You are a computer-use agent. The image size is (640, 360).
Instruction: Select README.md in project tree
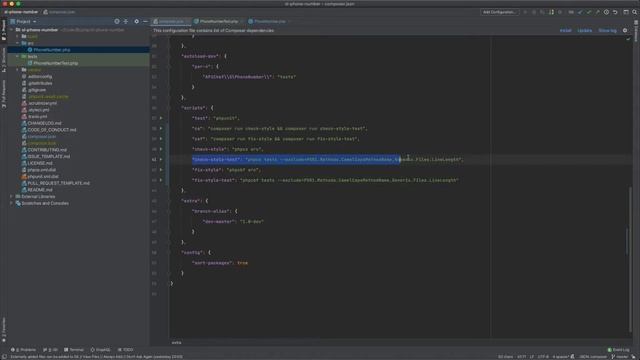[x=40, y=190]
